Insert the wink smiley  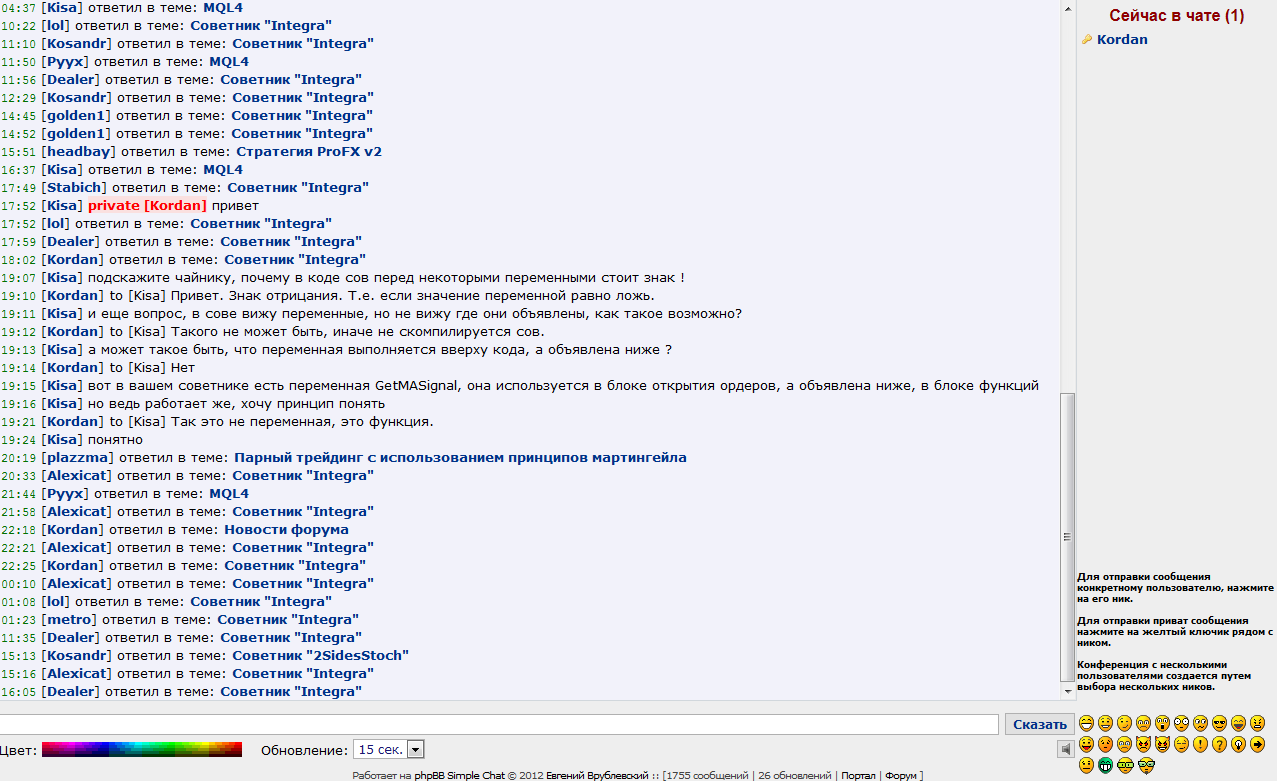click(1125, 723)
